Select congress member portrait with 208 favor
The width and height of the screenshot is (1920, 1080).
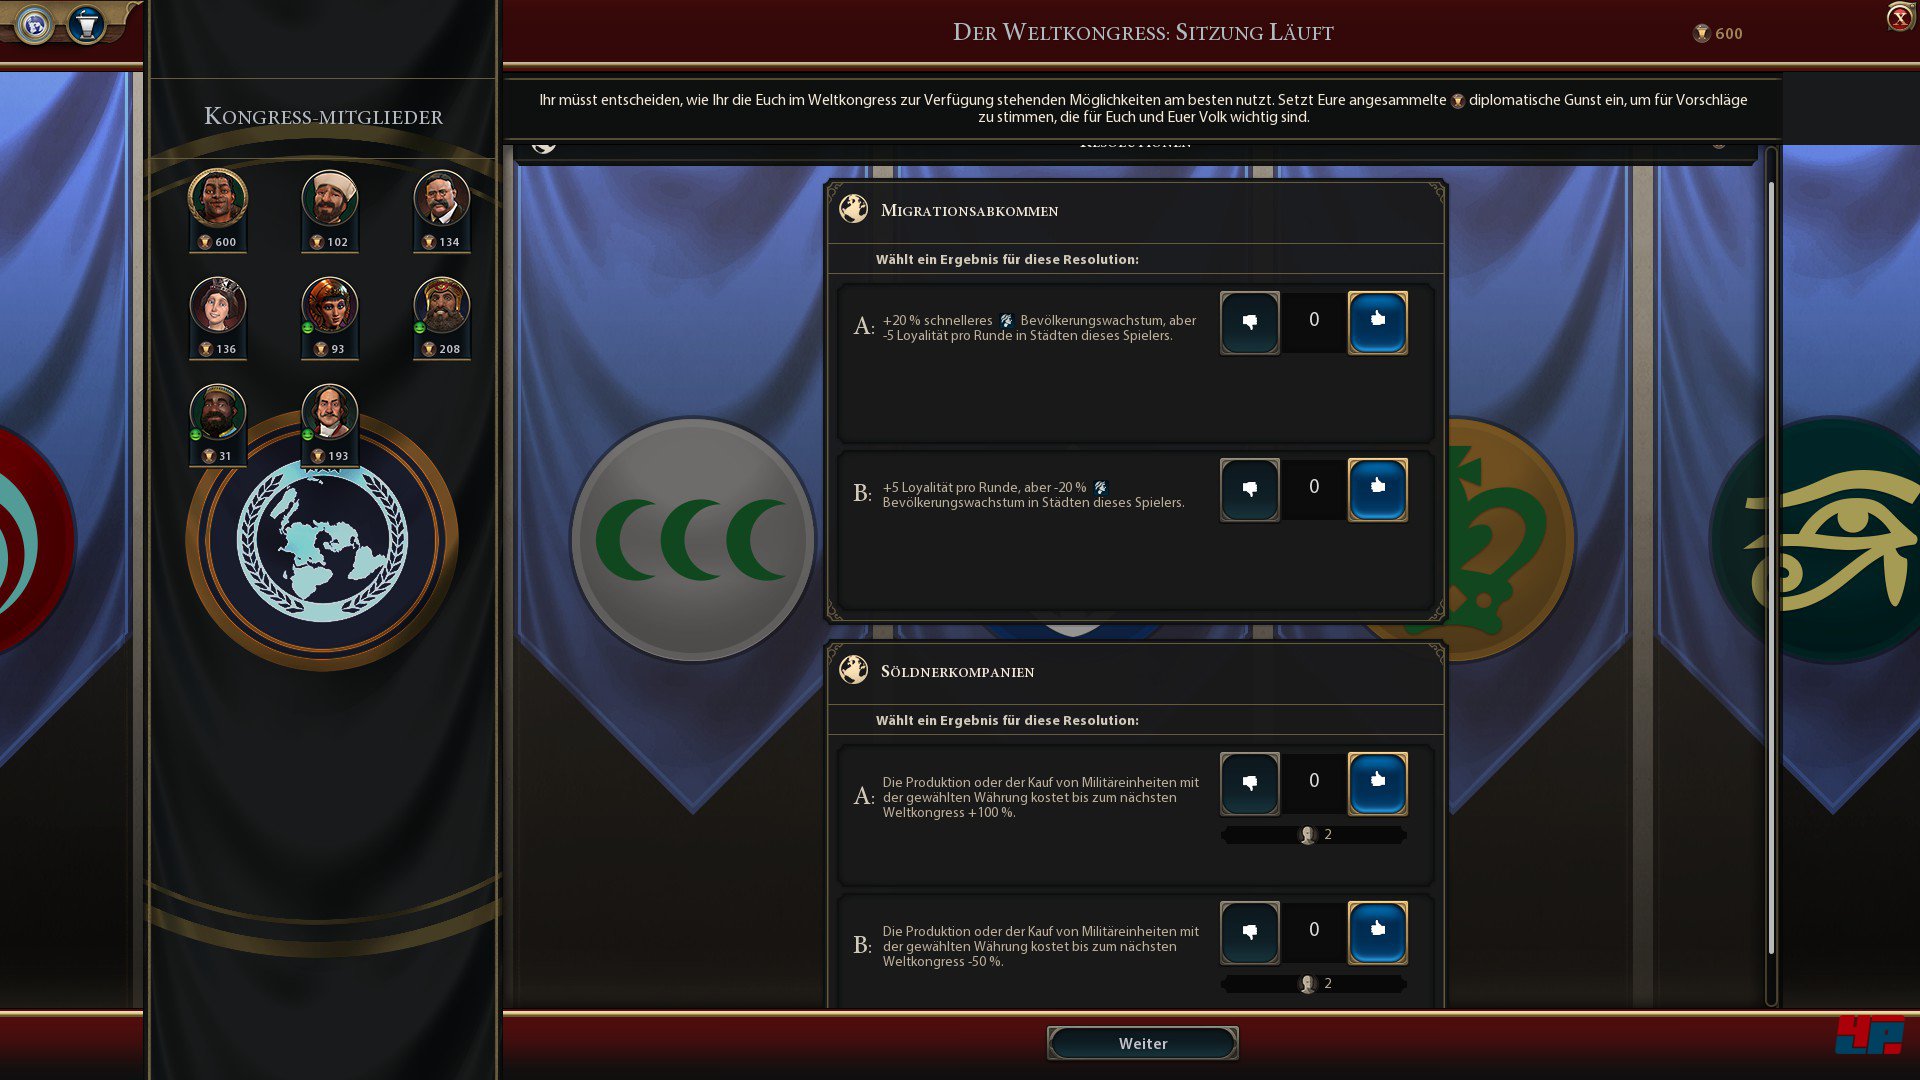point(442,305)
